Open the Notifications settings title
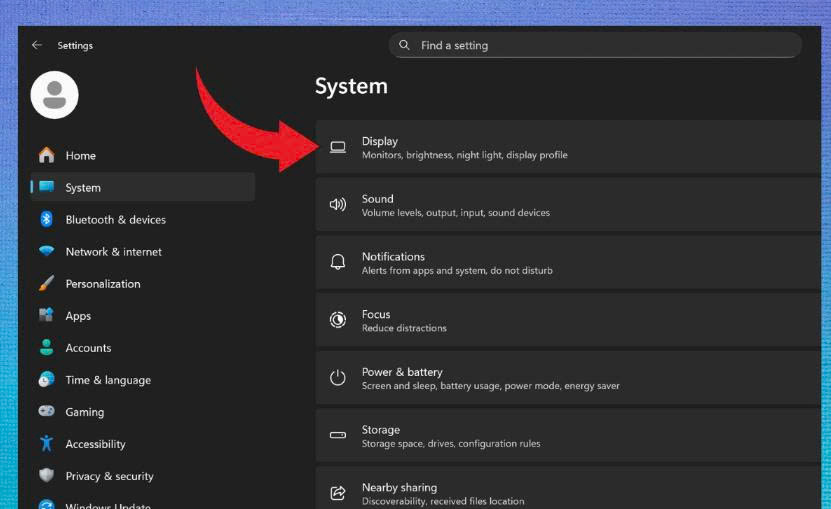Screen dimensions: 831x509 point(393,257)
